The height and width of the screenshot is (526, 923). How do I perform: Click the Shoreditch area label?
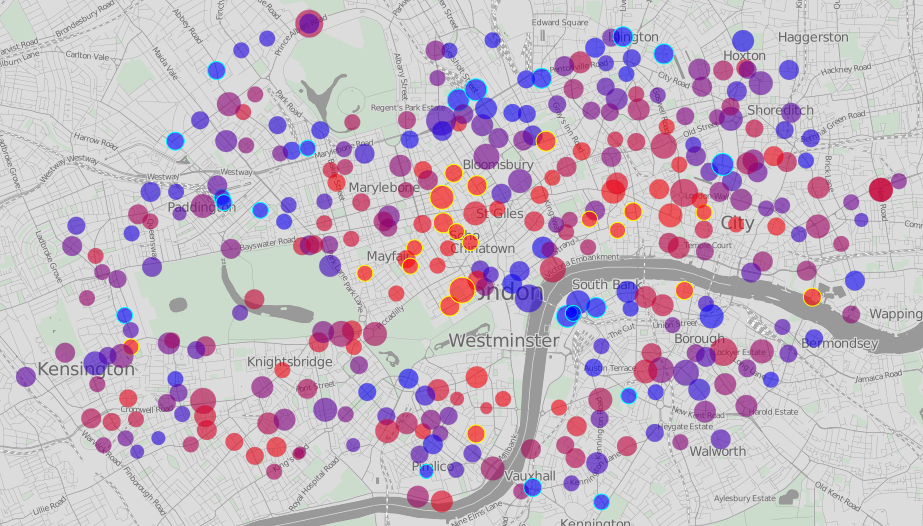[780, 110]
